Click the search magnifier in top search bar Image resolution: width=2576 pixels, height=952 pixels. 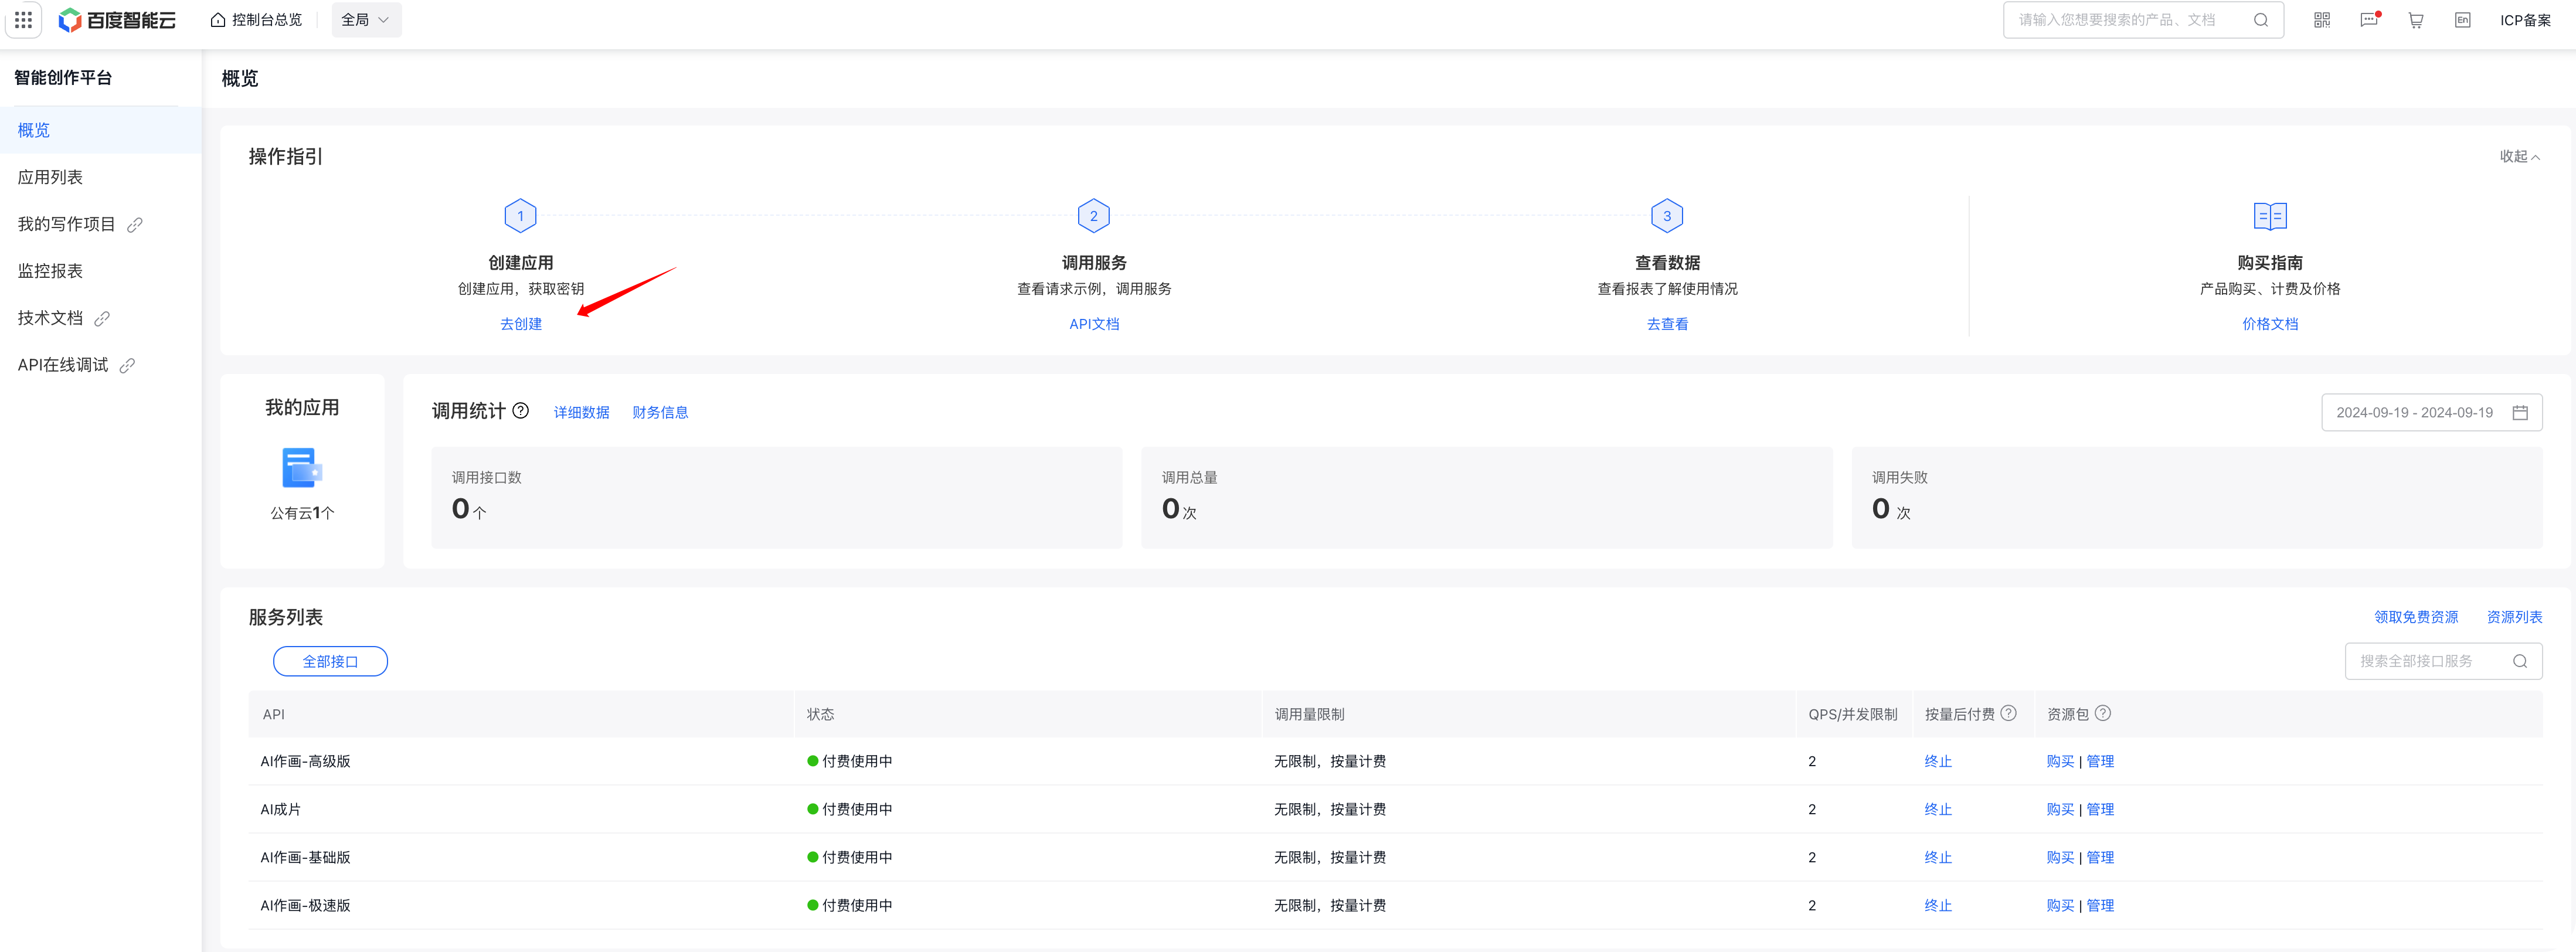2260,20
